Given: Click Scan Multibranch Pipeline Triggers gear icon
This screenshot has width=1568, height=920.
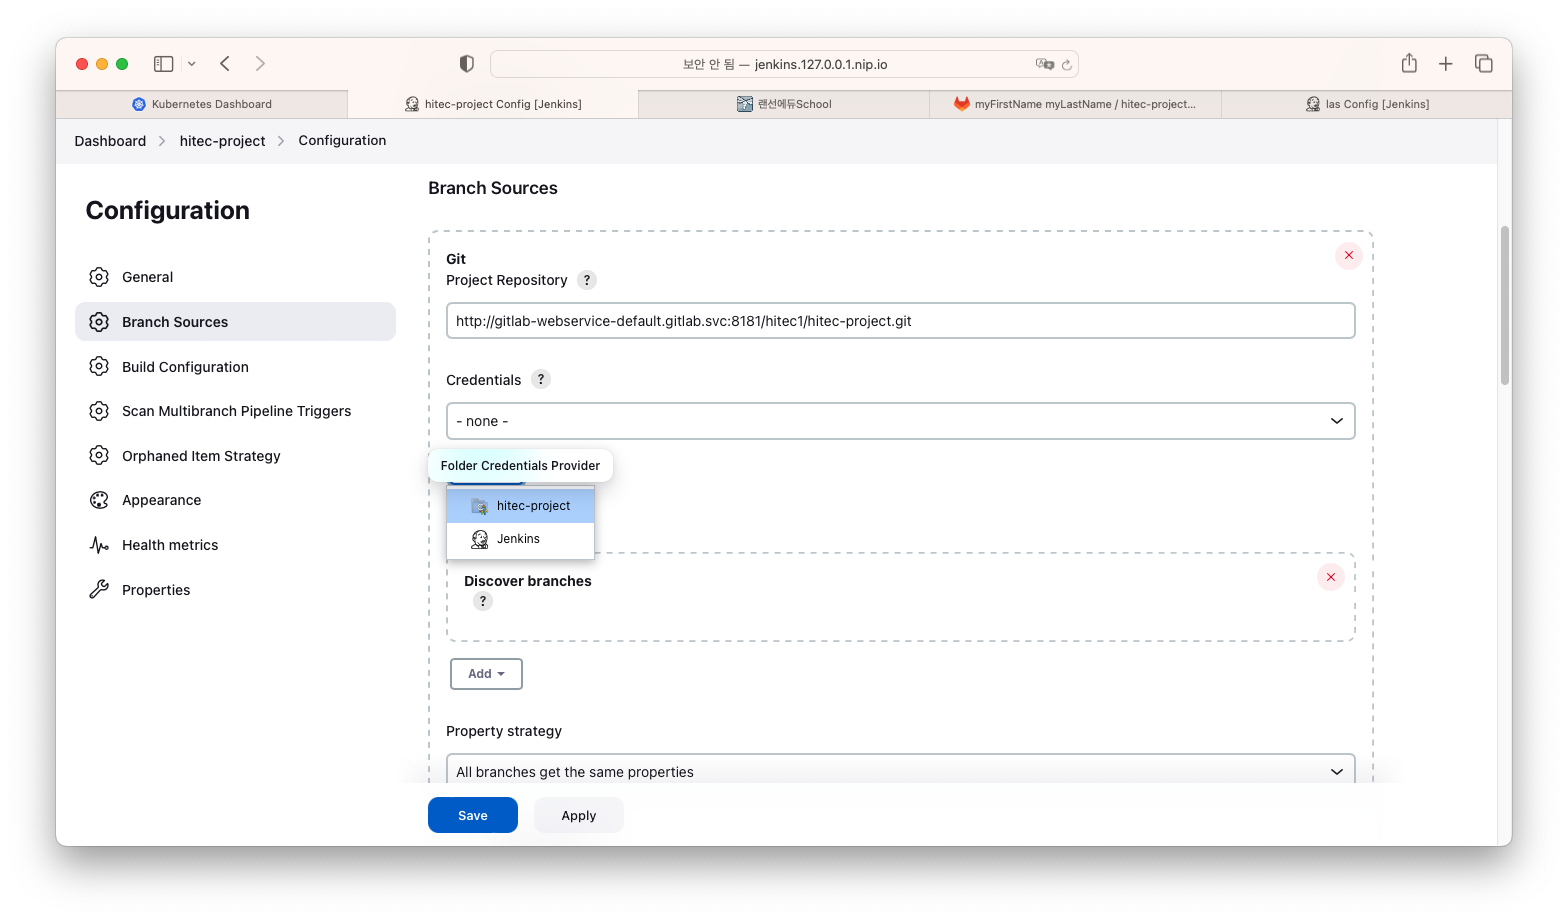Looking at the screenshot, I should pos(99,411).
